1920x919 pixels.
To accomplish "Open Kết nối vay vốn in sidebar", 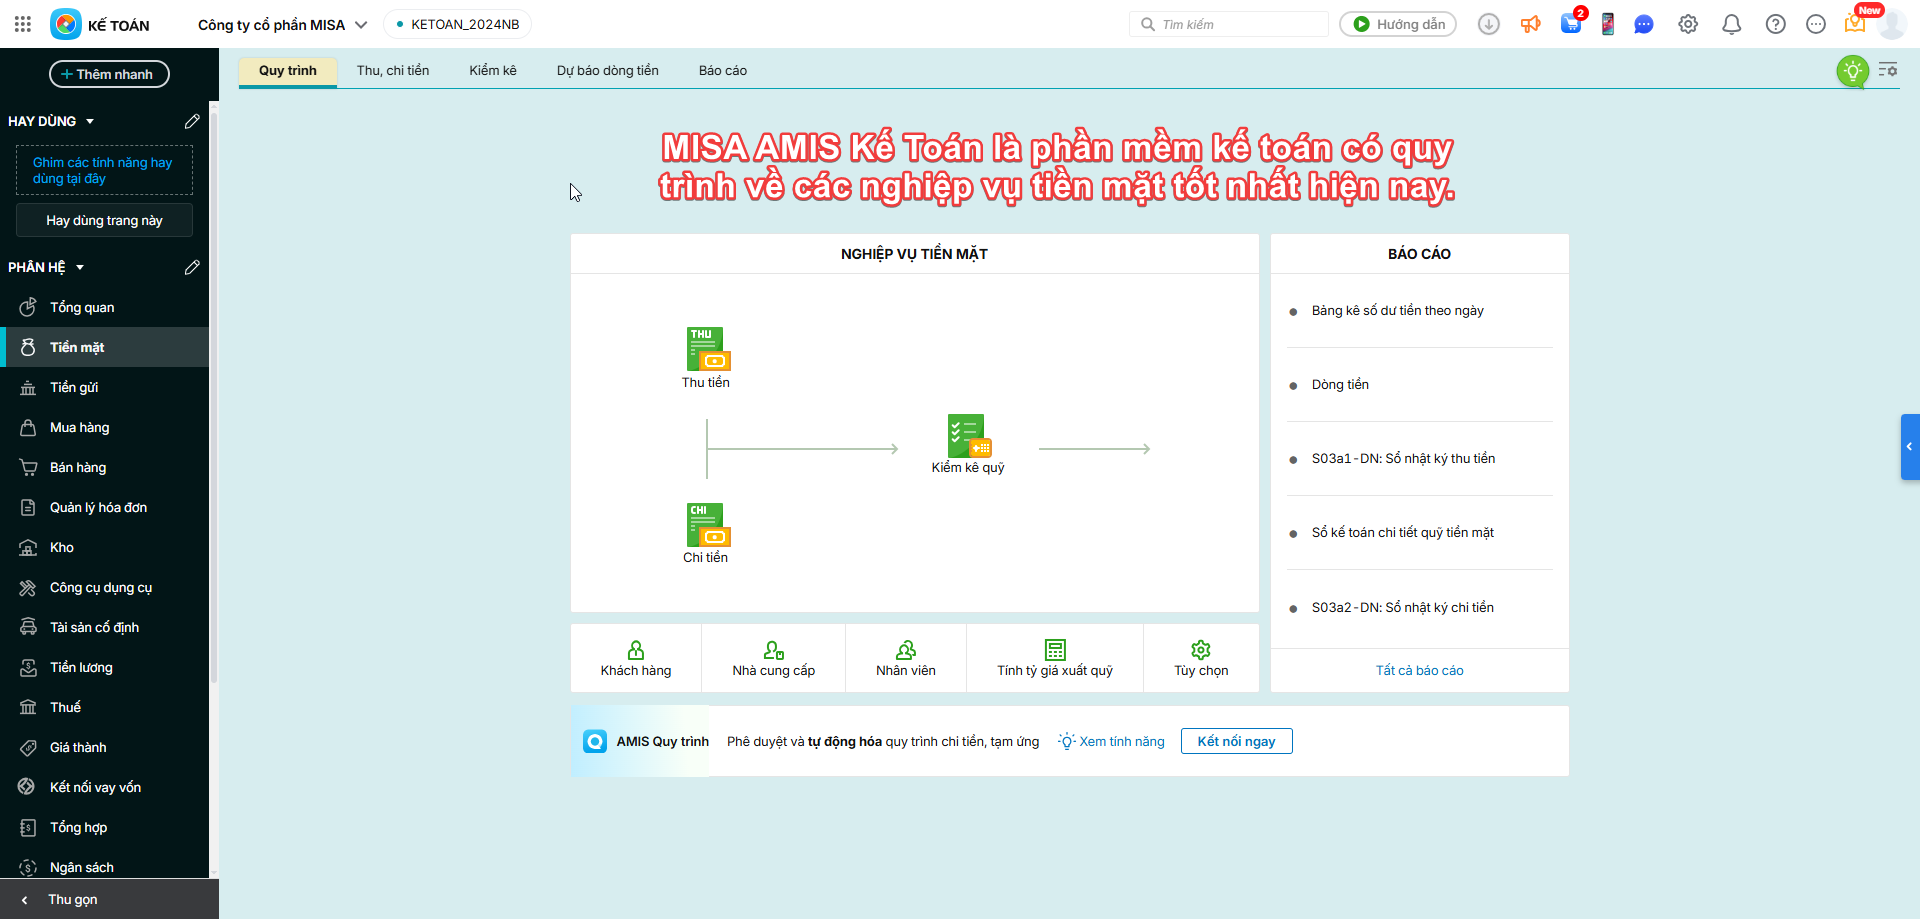I will [104, 787].
